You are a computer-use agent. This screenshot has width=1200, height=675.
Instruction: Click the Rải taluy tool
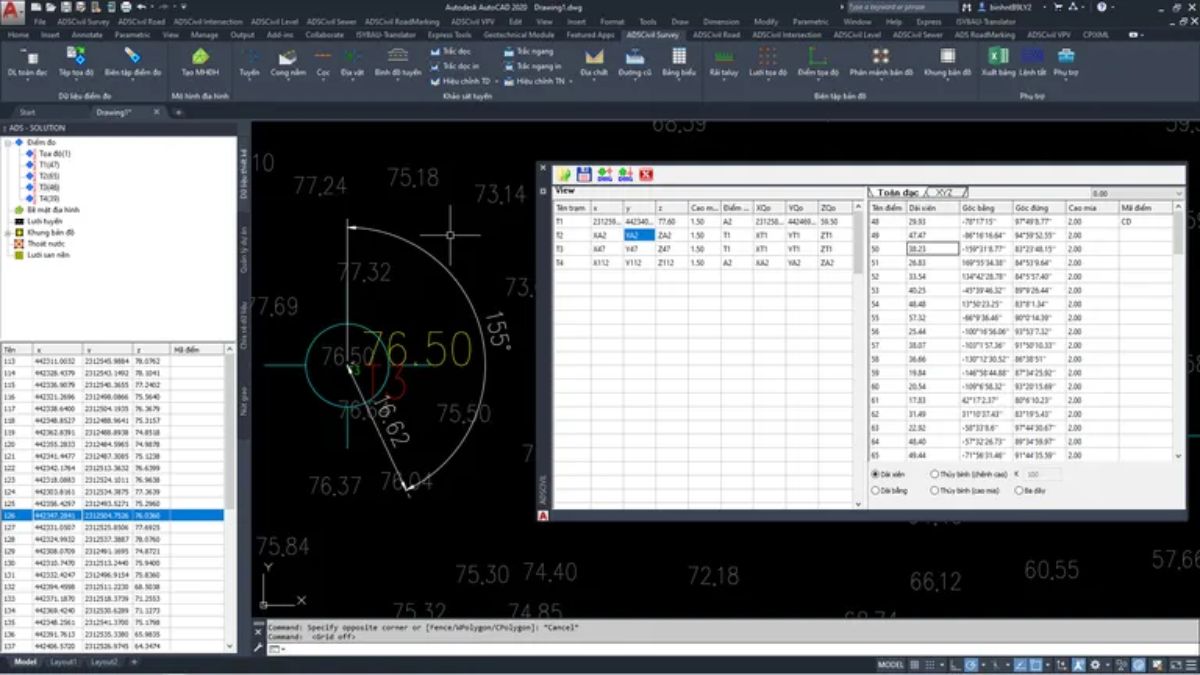pyautogui.click(x=723, y=61)
